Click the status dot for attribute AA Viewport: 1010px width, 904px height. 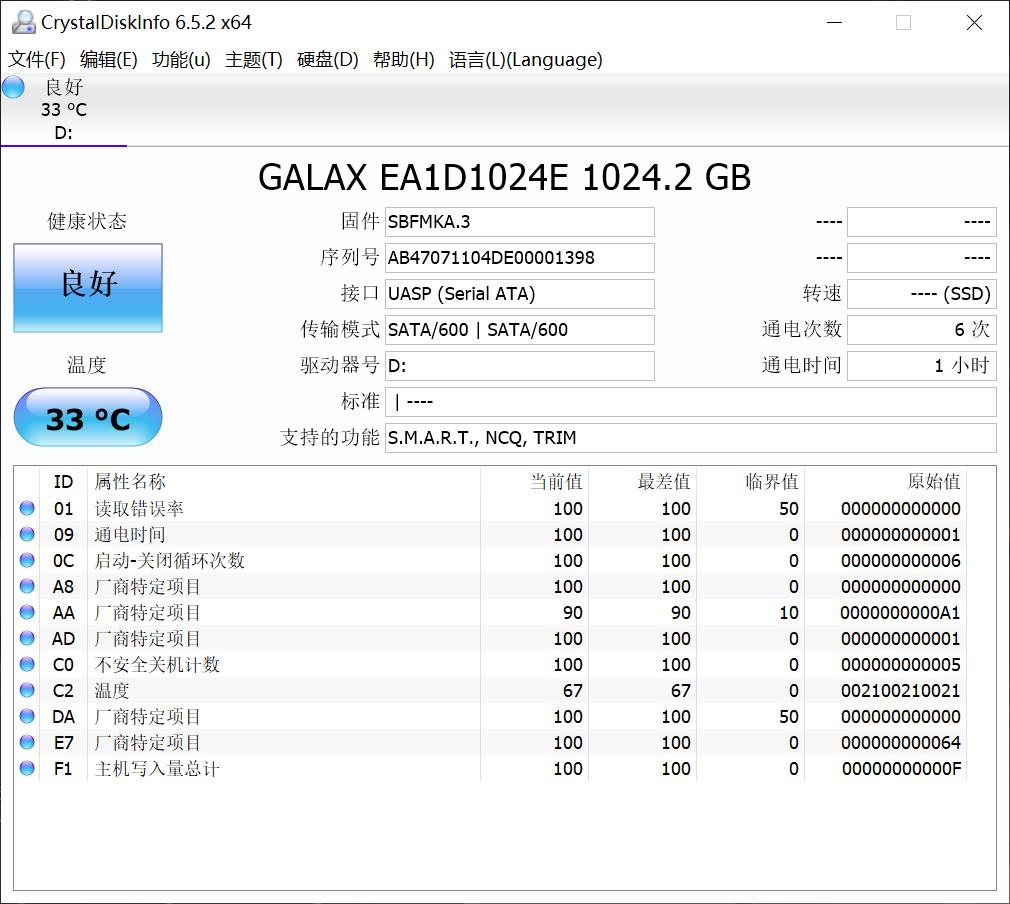click(26, 612)
